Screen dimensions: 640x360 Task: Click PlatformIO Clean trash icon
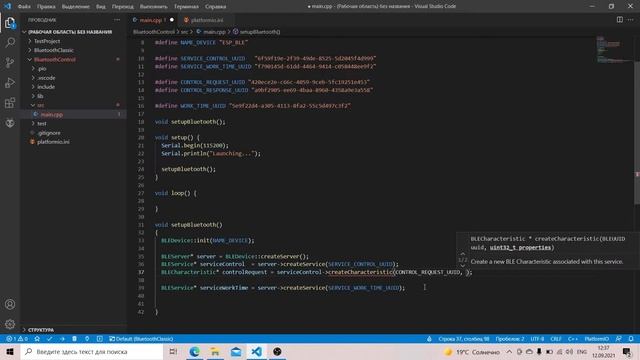[74, 339]
